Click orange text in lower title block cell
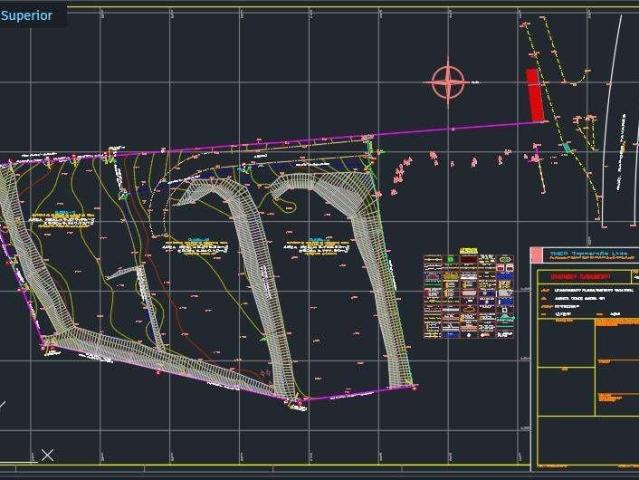 [611, 397]
